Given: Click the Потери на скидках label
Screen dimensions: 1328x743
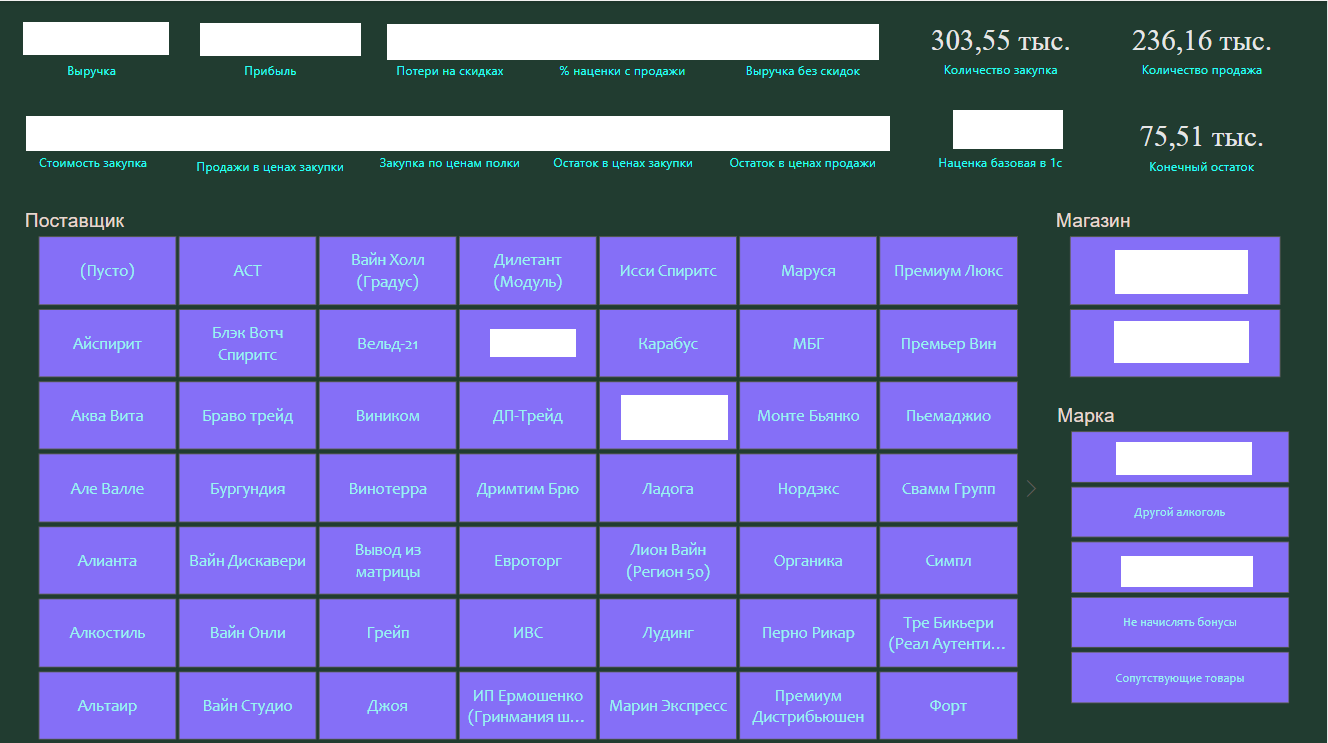Looking at the screenshot, I should pyautogui.click(x=450, y=71).
